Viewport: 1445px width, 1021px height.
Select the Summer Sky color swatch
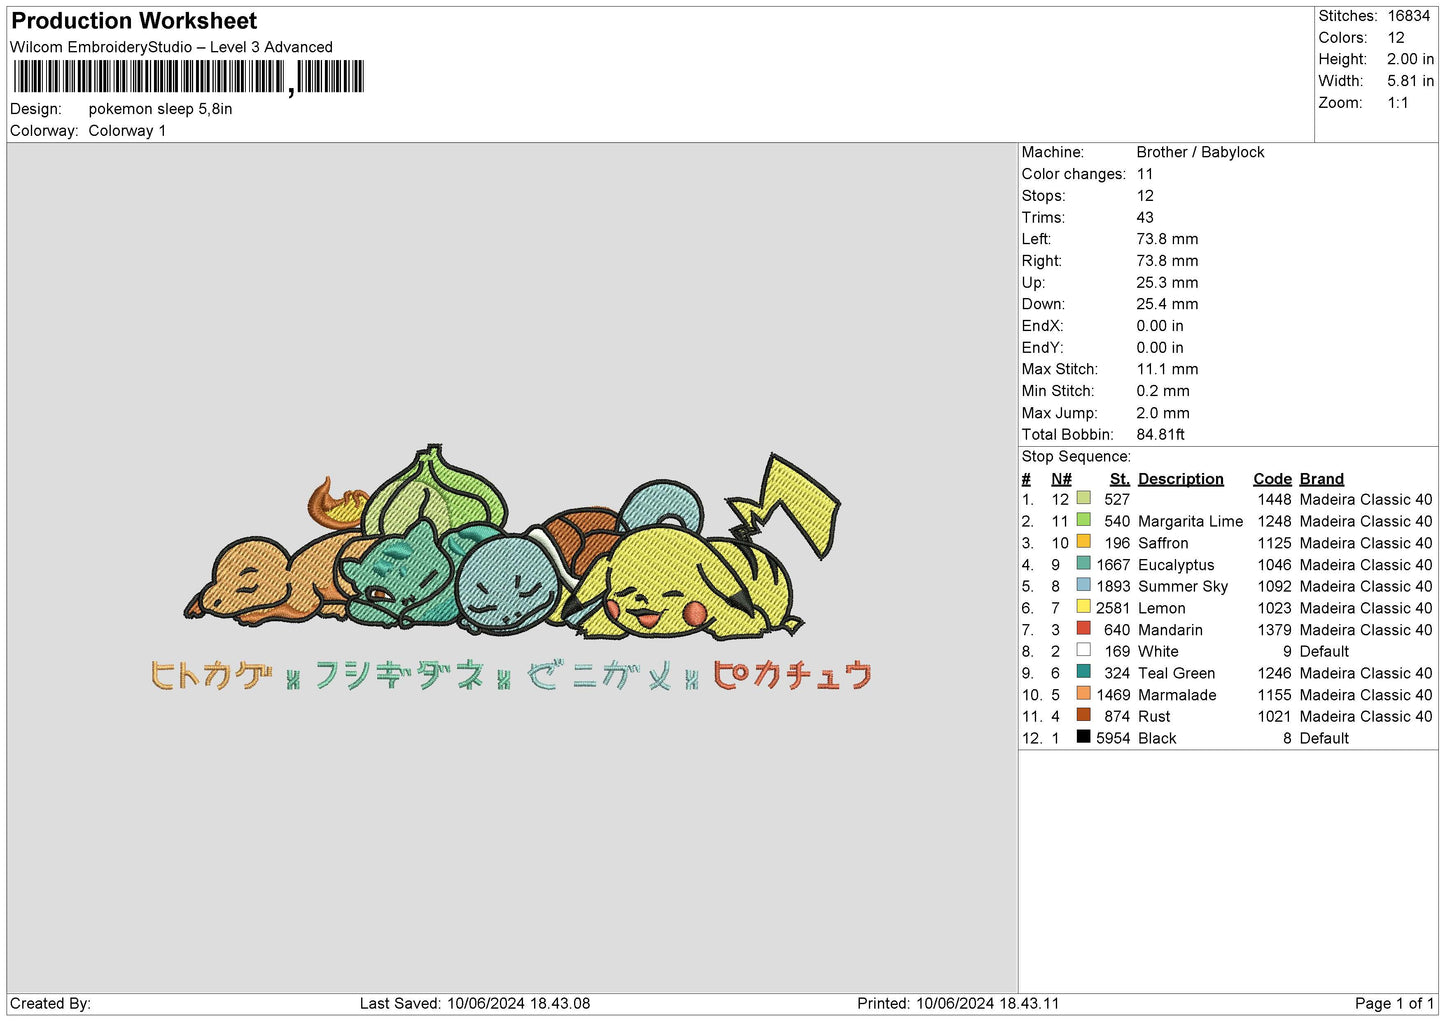1083,585
